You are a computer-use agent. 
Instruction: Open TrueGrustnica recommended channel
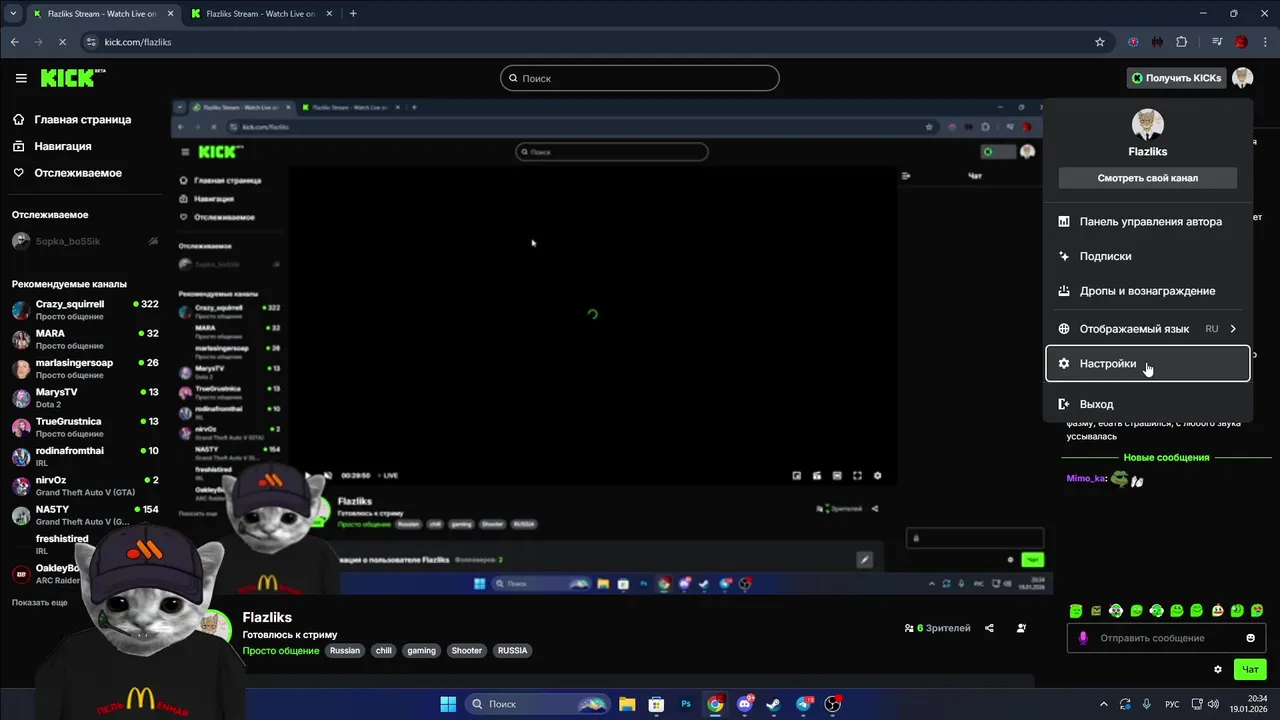pos(85,427)
